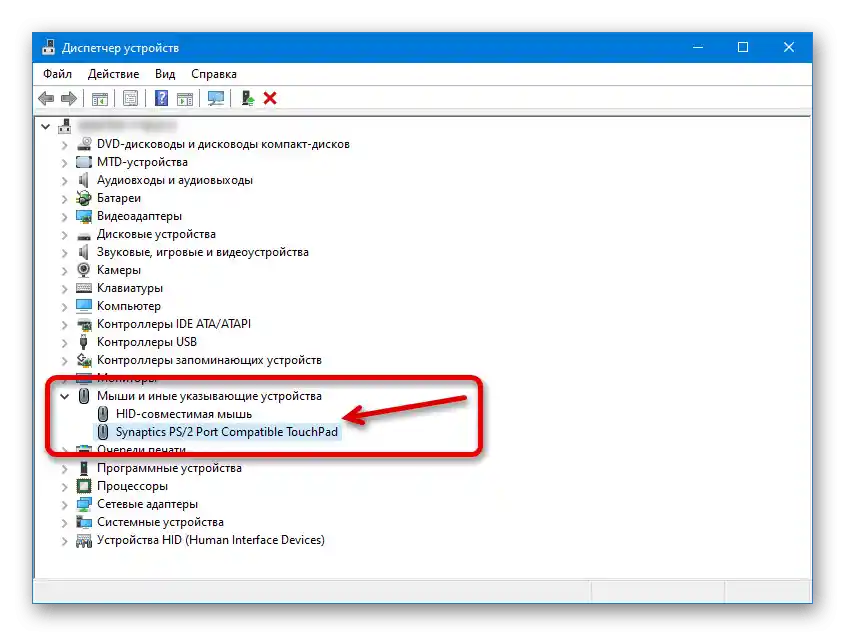Maximize the Диспетчер устройств window
The width and height of the screenshot is (845, 636).
coord(743,47)
